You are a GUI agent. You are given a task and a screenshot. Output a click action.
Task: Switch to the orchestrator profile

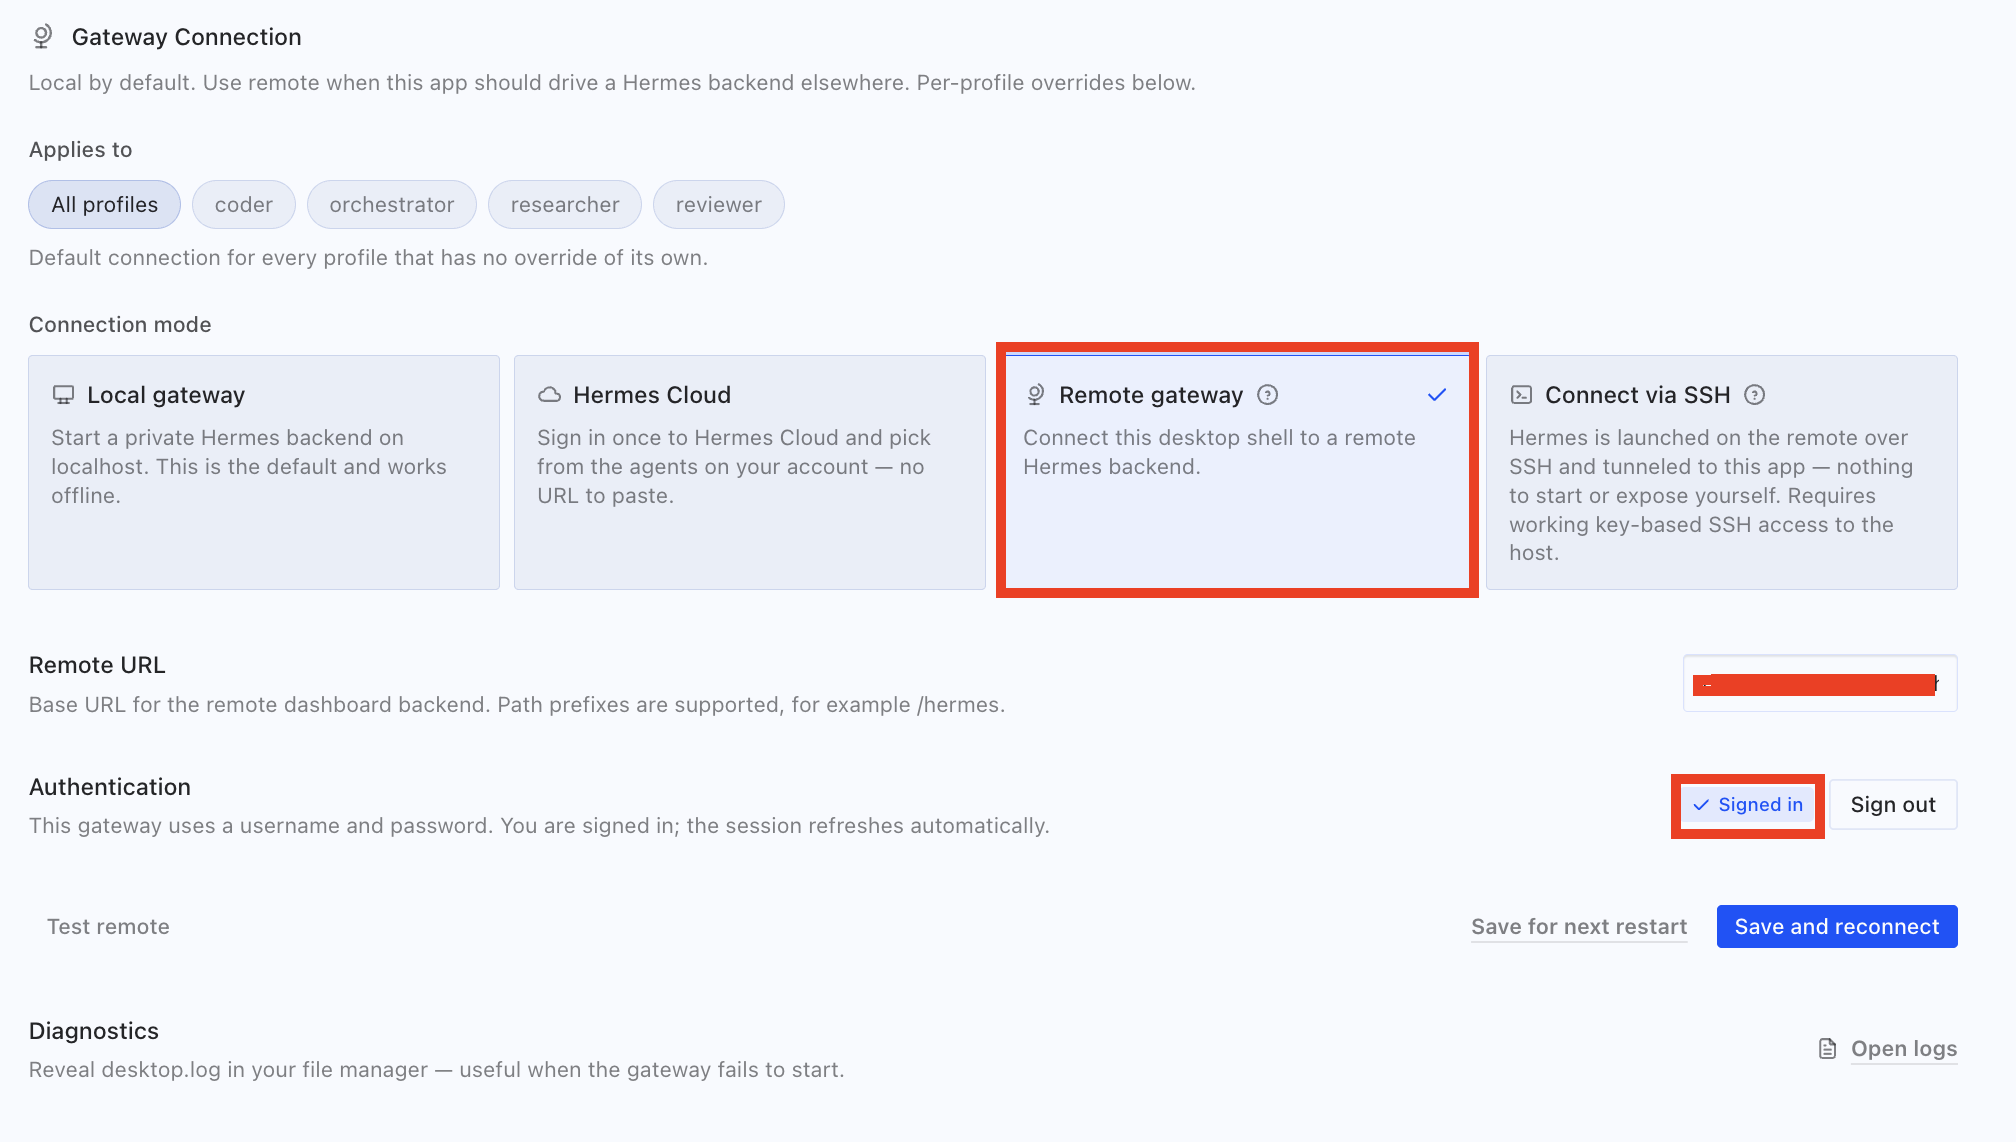392,205
